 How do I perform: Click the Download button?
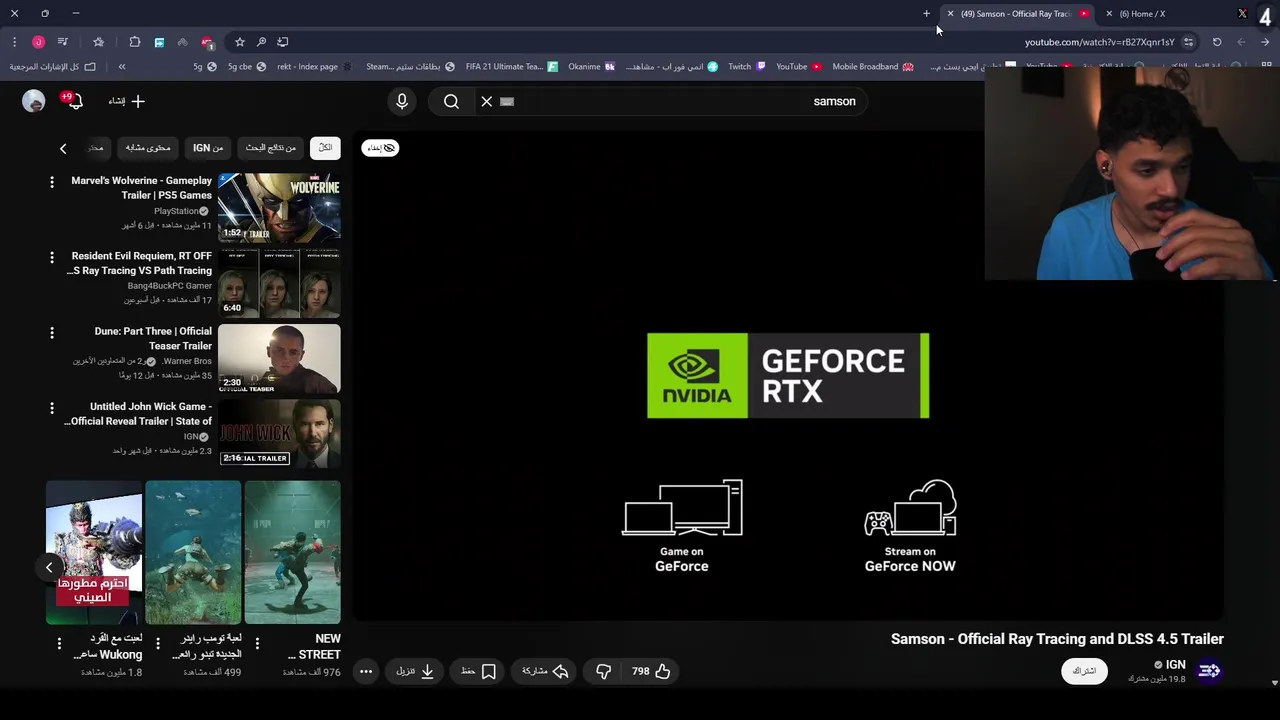point(415,671)
